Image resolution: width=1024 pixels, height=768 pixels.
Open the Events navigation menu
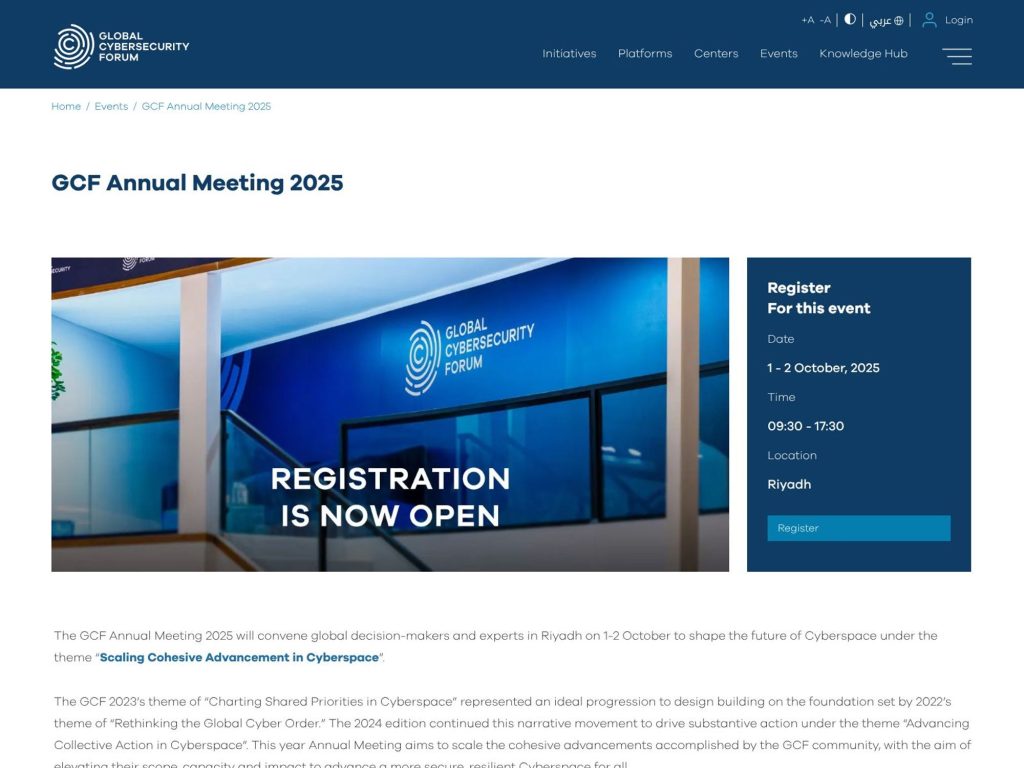click(x=778, y=54)
